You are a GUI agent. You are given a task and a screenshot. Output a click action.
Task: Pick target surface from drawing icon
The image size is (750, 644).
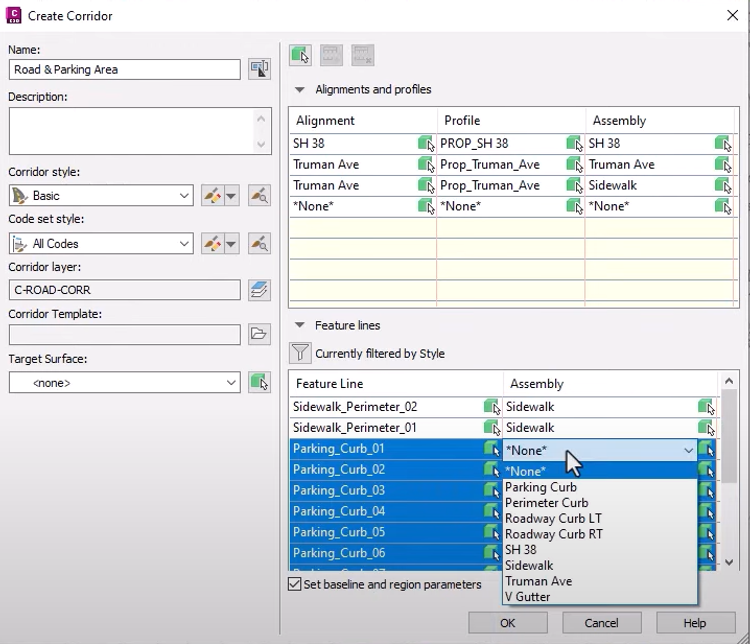pos(260,382)
